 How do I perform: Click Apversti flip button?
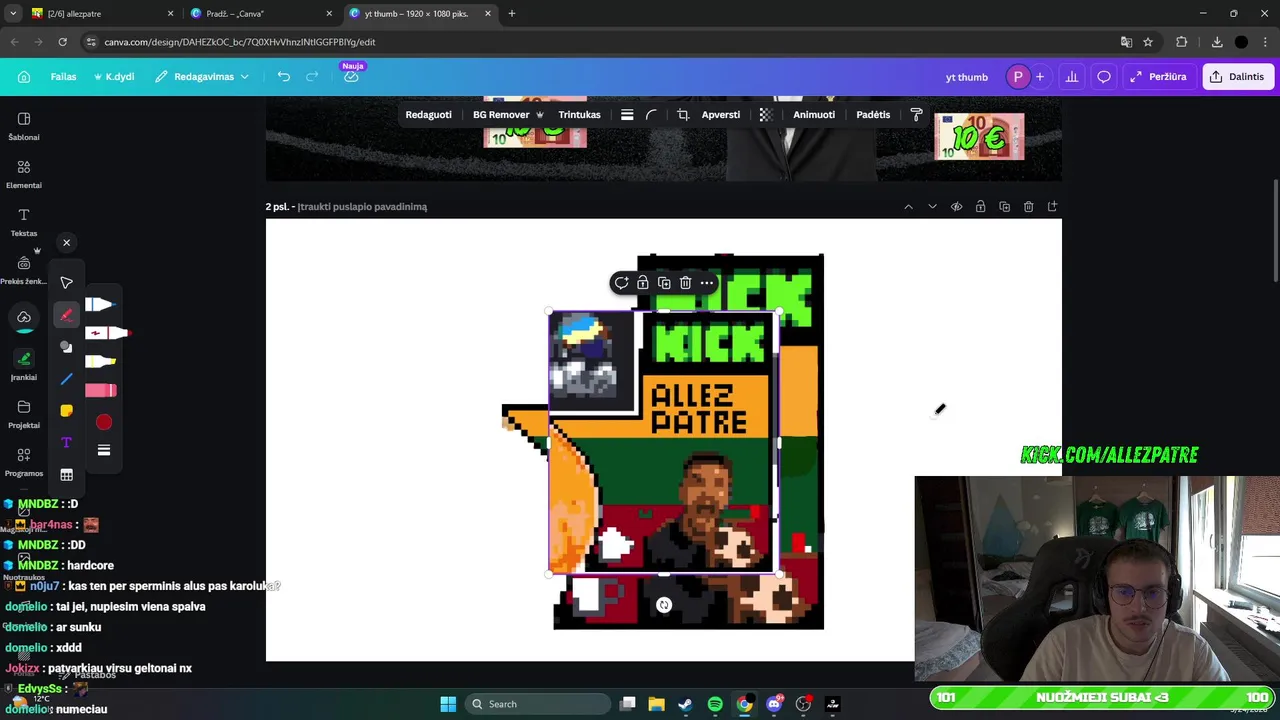click(721, 115)
